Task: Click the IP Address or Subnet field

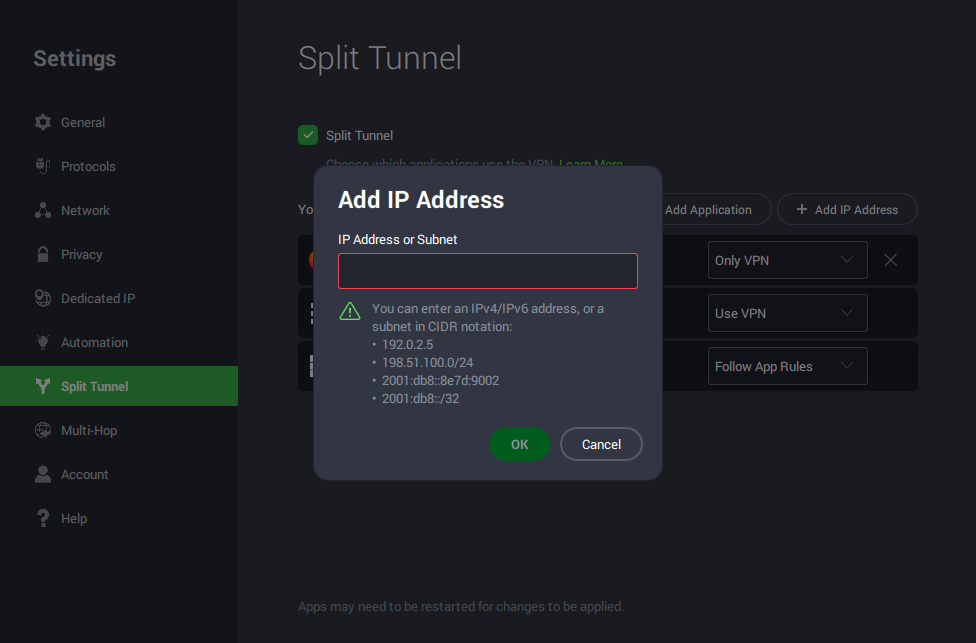Action: pyautogui.click(x=487, y=271)
